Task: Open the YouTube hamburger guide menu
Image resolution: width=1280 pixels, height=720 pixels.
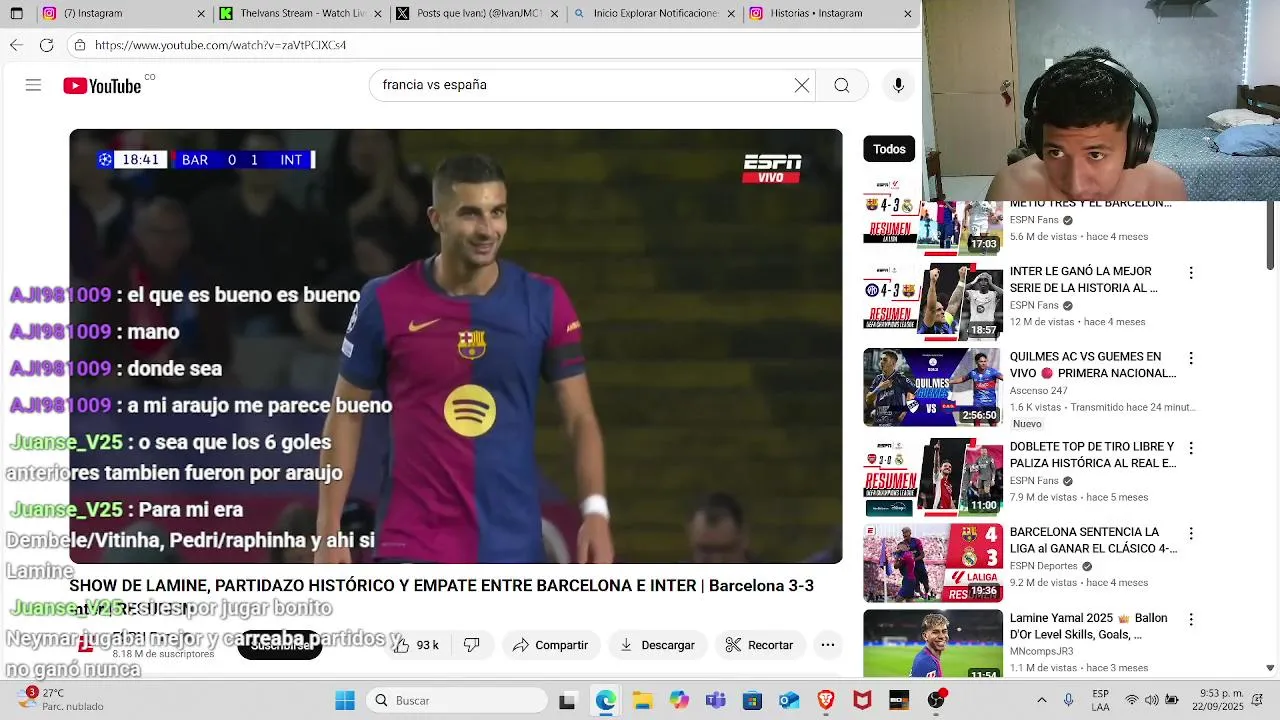Action: pos(33,85)
